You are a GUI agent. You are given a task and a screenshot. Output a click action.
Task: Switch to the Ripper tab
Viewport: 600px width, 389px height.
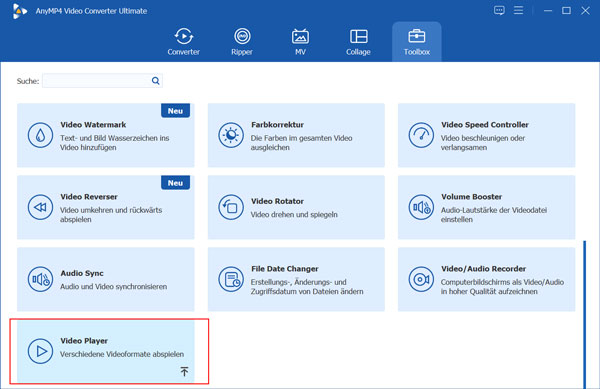coord(242,42)
